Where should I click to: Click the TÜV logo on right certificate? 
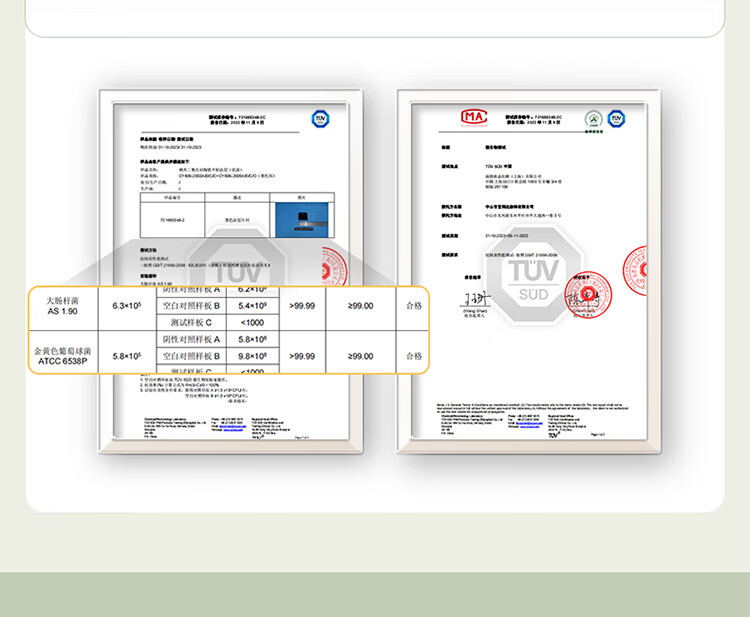pyautogui.click(x=617, y=118)
